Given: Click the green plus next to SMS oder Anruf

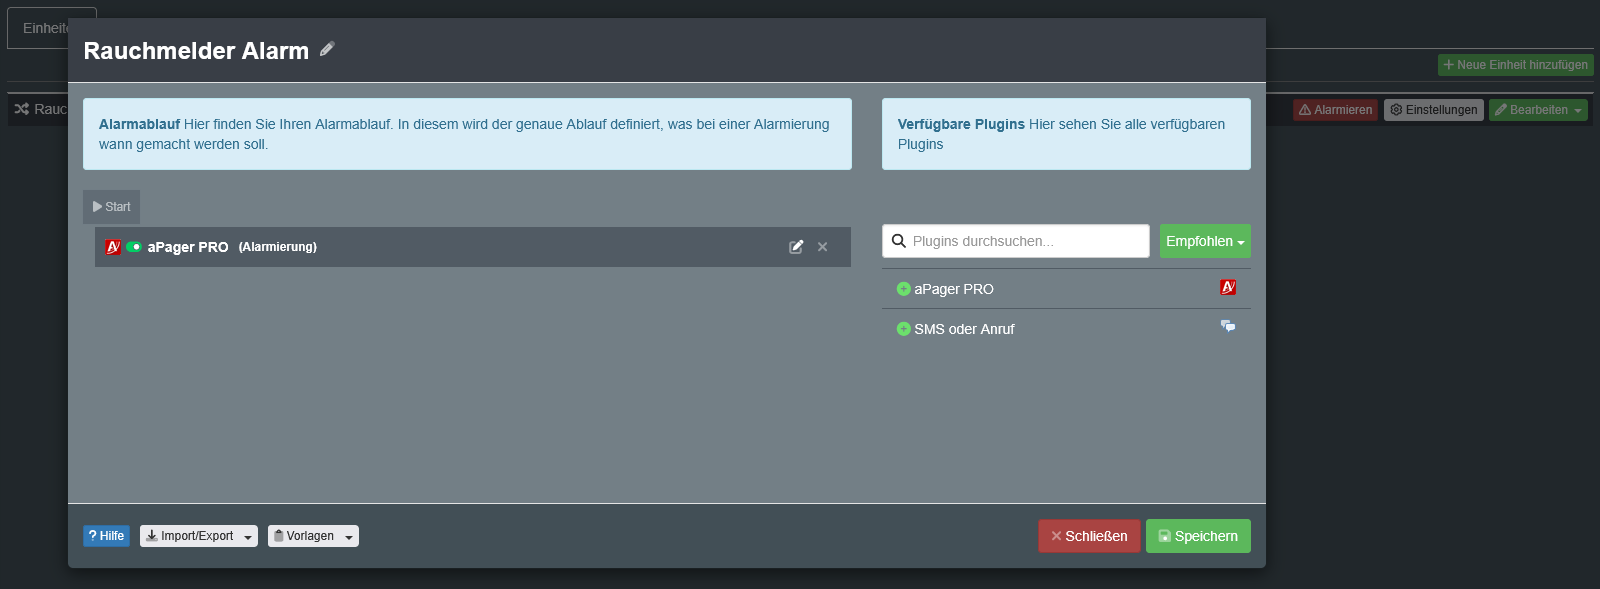Looking at the screenshot, I should (x=904, y=329).
